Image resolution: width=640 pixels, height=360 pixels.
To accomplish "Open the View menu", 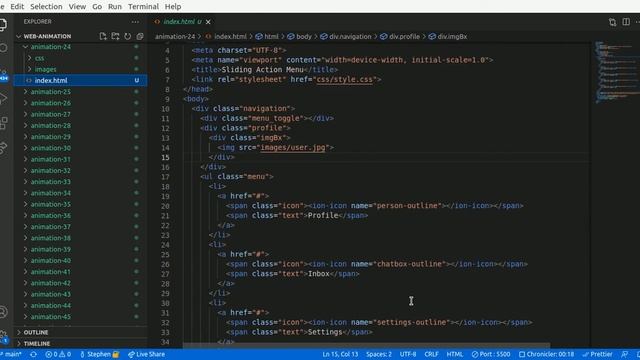I will [77, 7].
